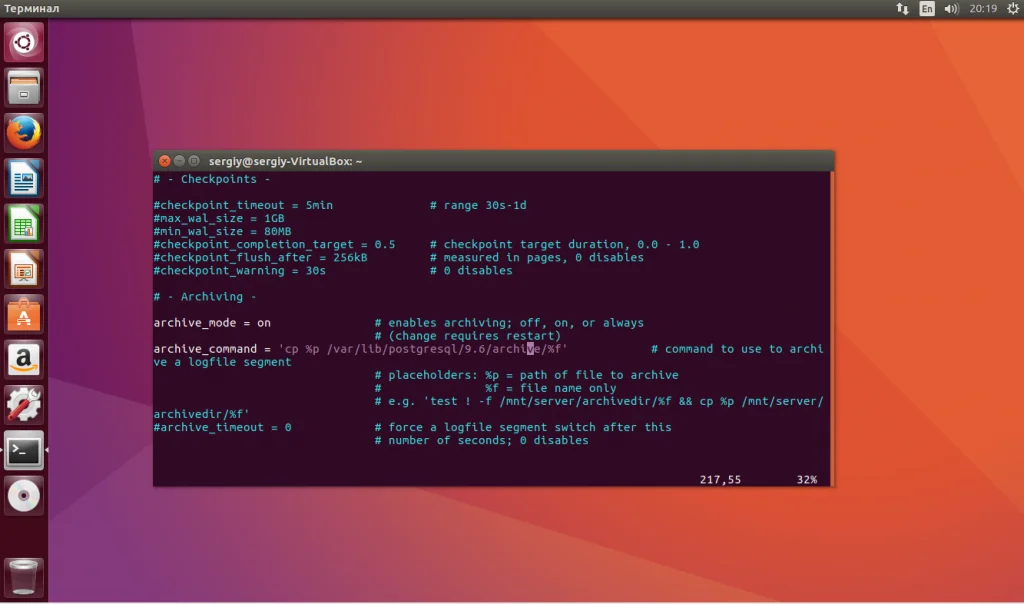Click the cursor position '217,55' status
The height and width of the screenshot is (604, 1024).
point(720,479)
